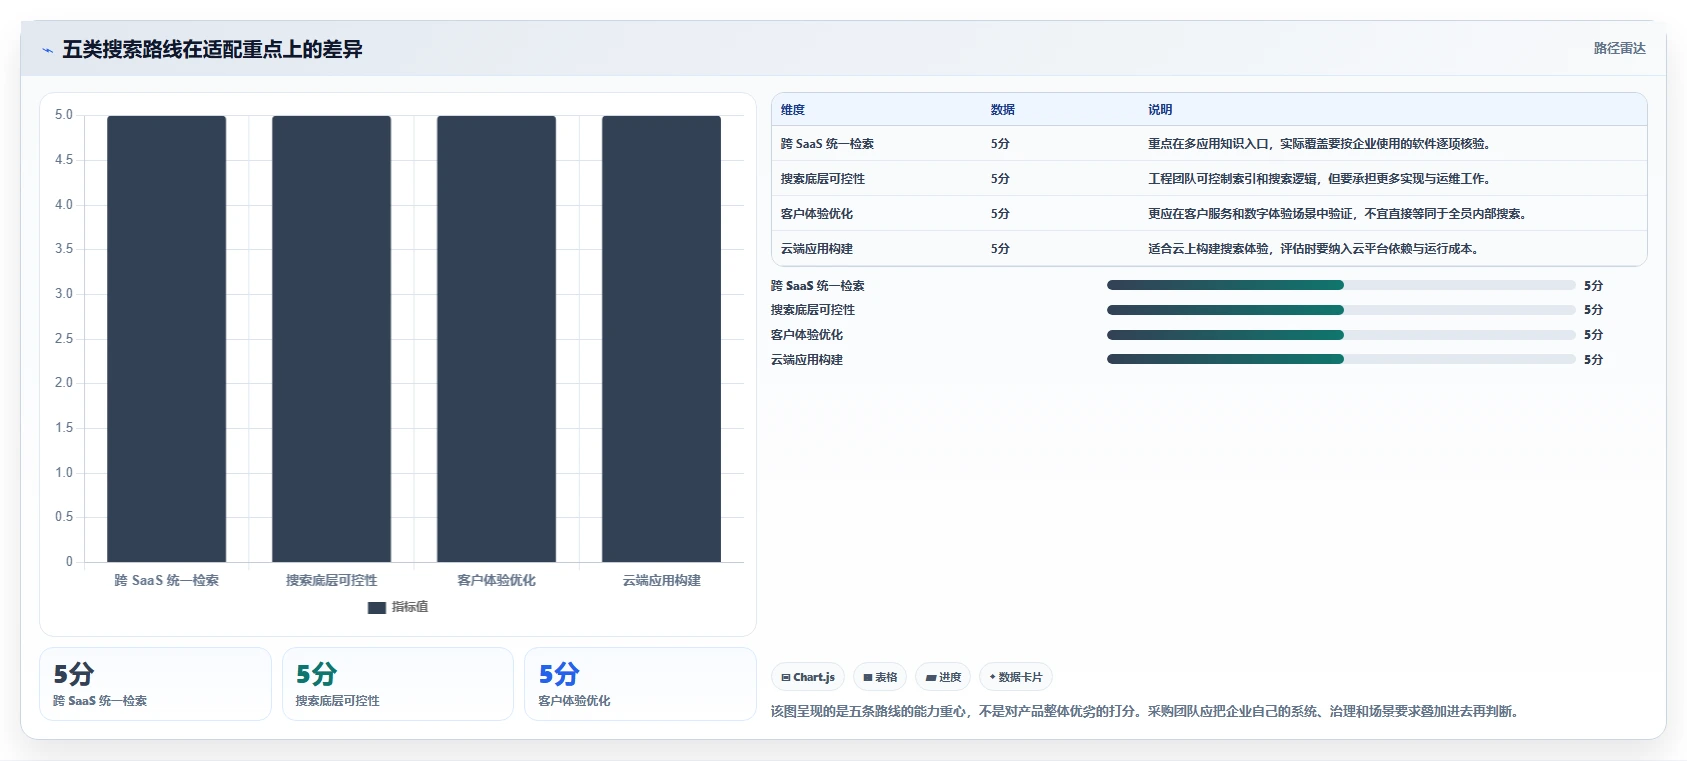This screenshot has height=761, width=1687.
Task: Click the 云端应用构建 chart bar
Action: 662,339
